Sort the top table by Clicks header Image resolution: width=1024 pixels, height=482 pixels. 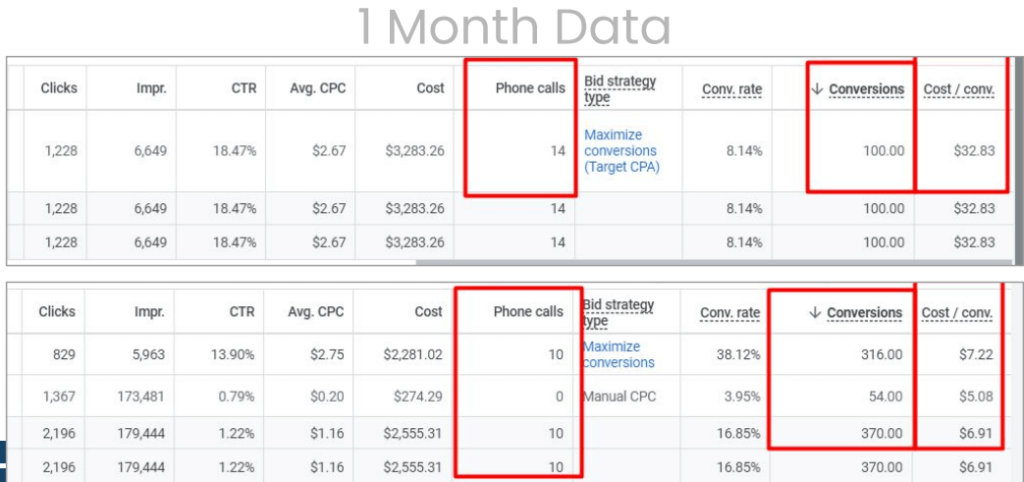click(59, 88)
